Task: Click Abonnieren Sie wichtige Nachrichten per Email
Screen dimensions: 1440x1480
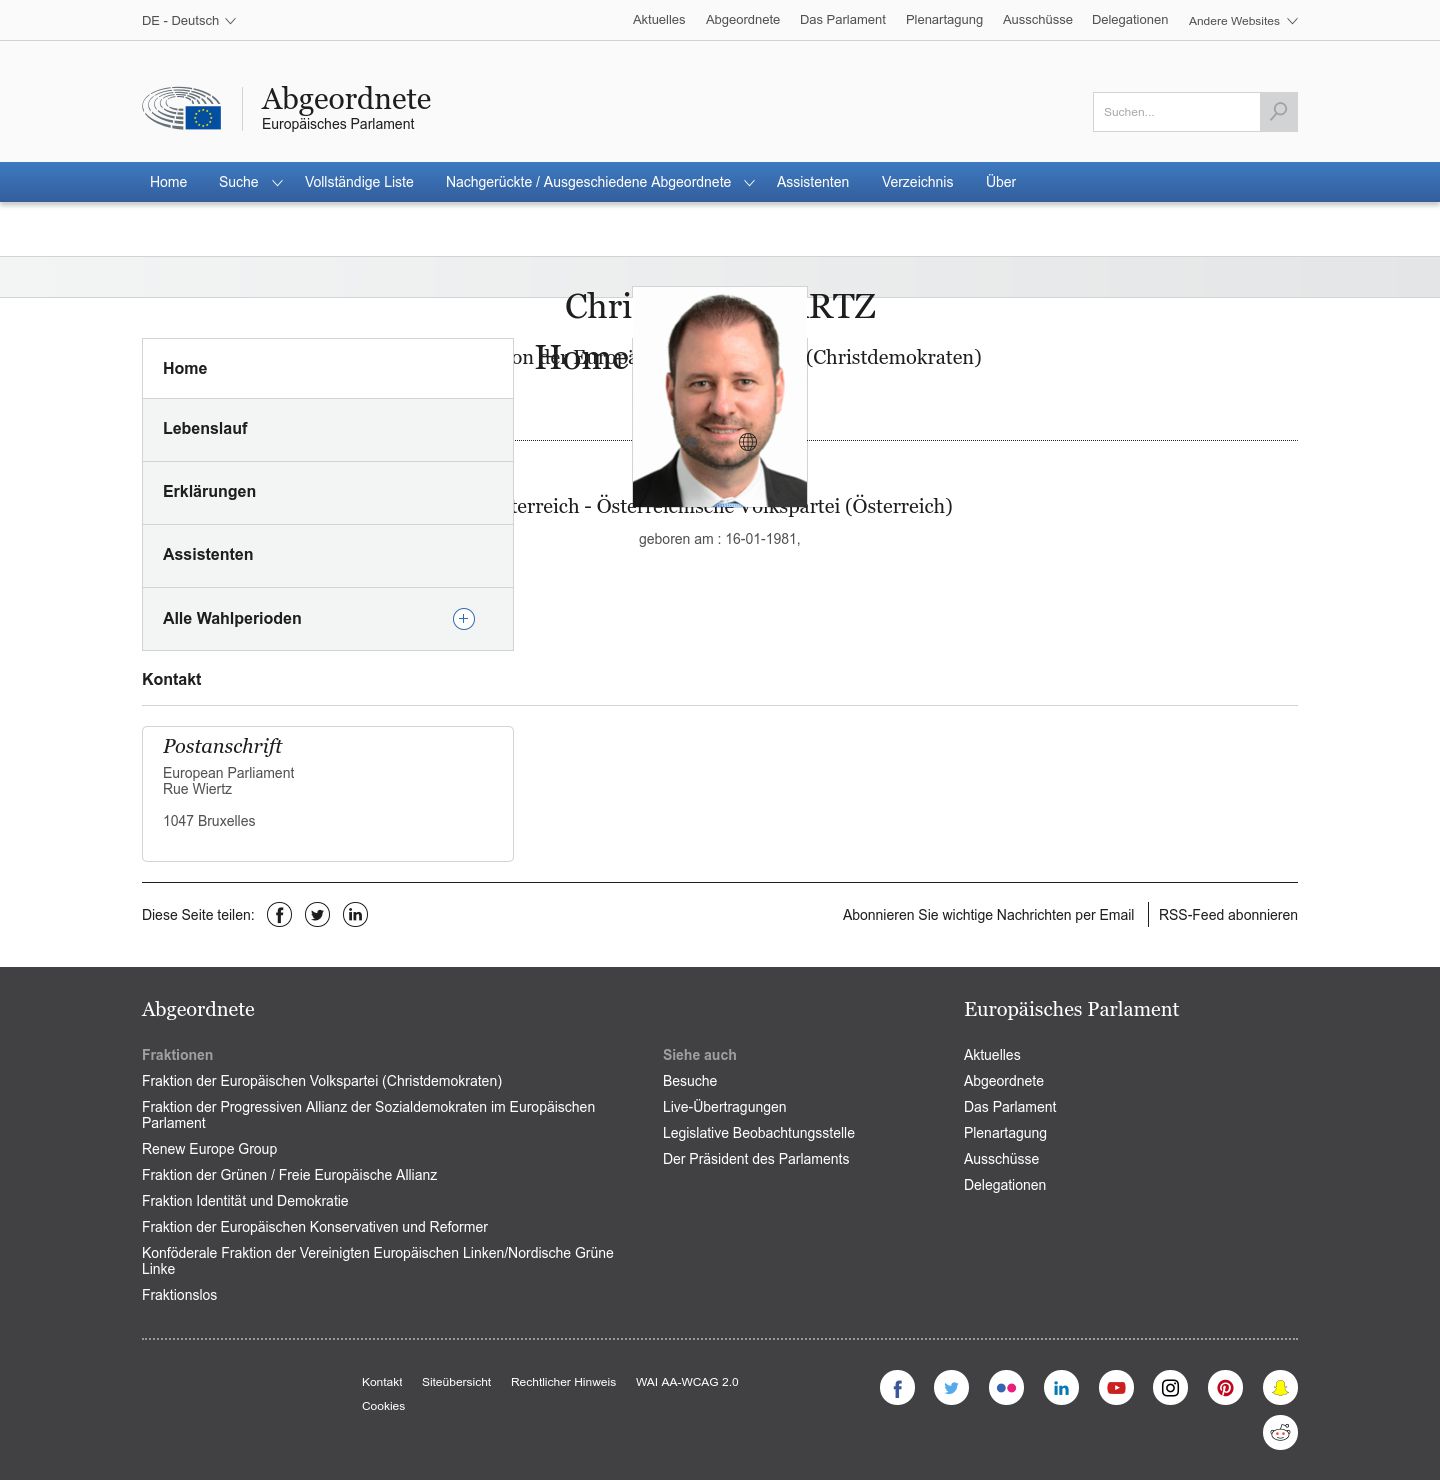Action: [x=988, y=915]
